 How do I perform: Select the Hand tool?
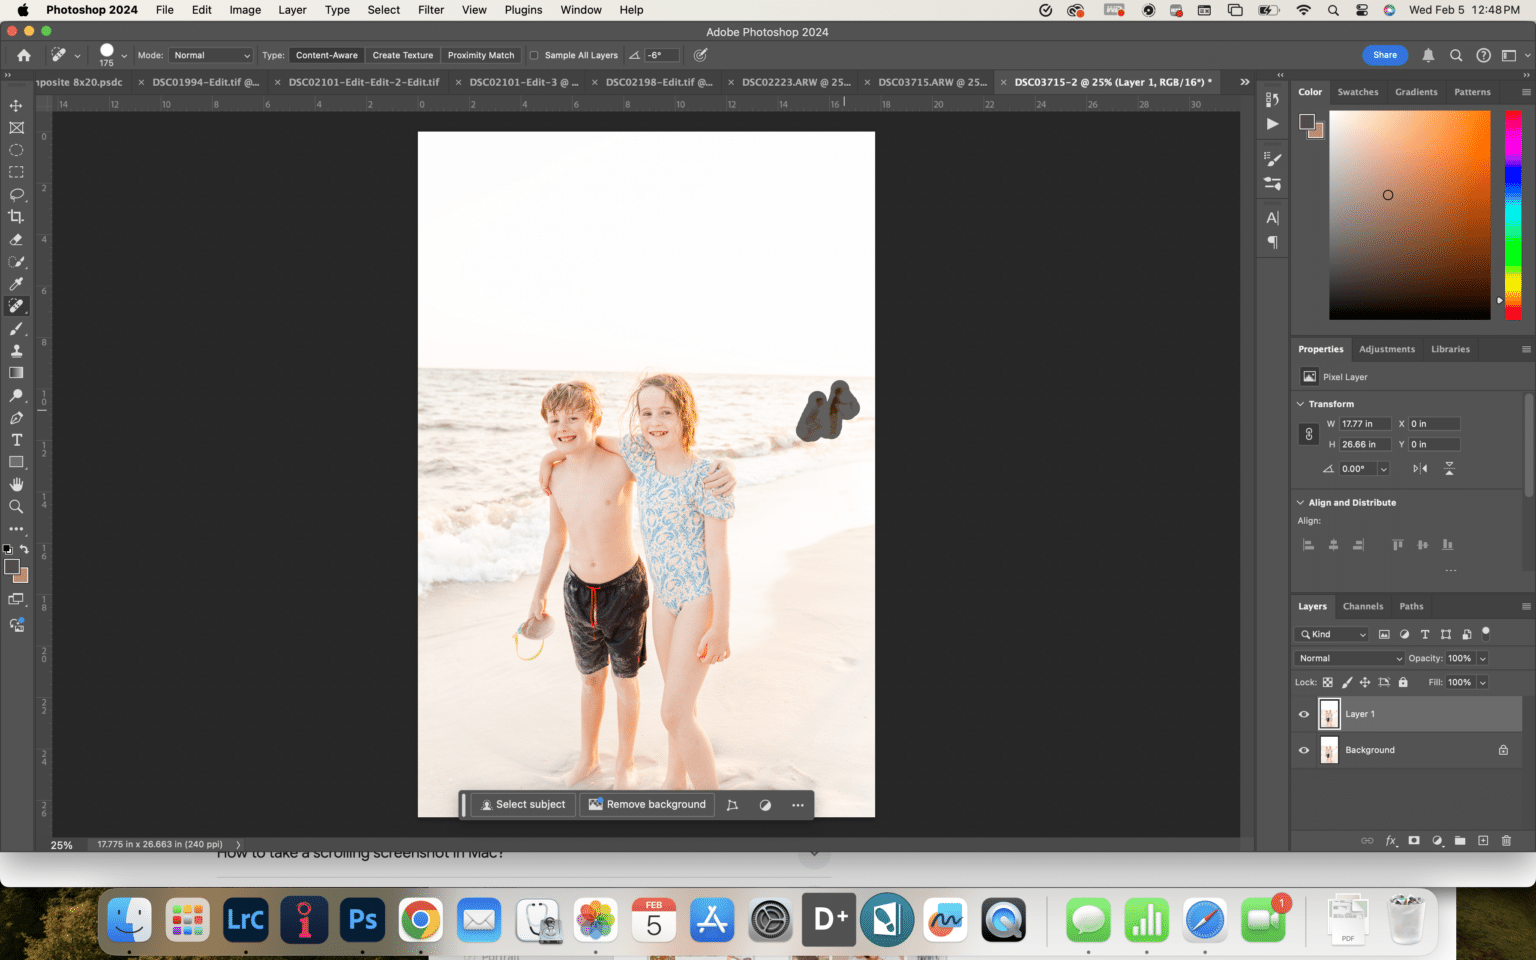tap(16, 484)
